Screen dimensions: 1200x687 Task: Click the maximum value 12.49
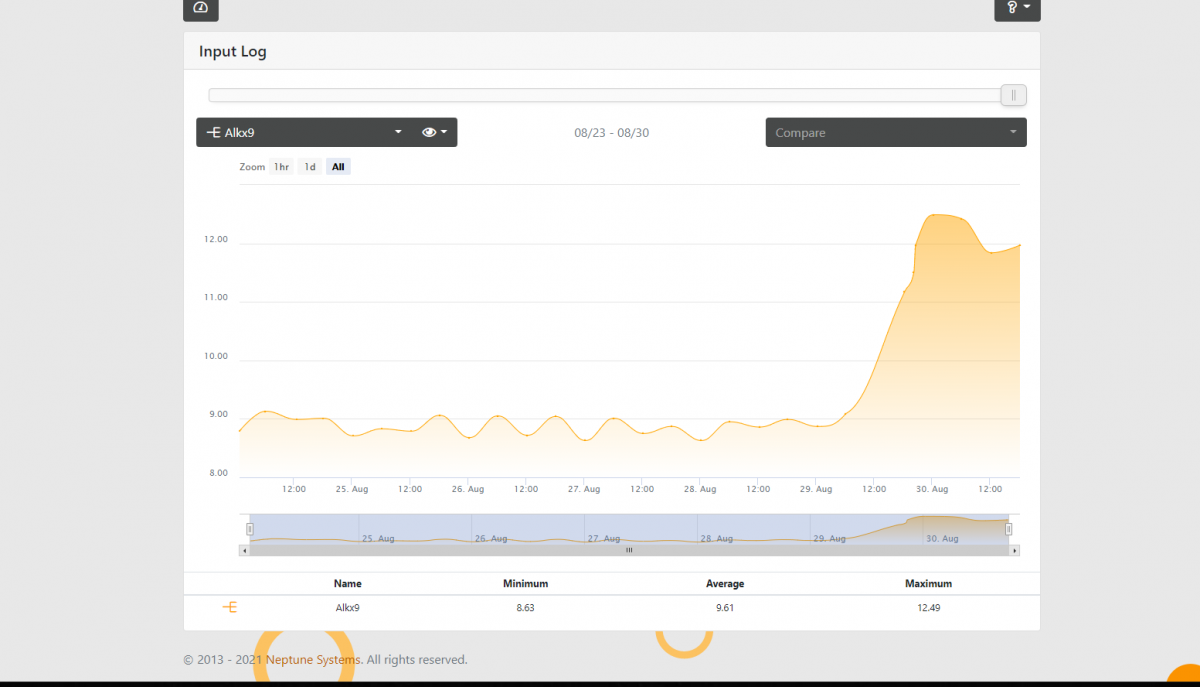928,607
